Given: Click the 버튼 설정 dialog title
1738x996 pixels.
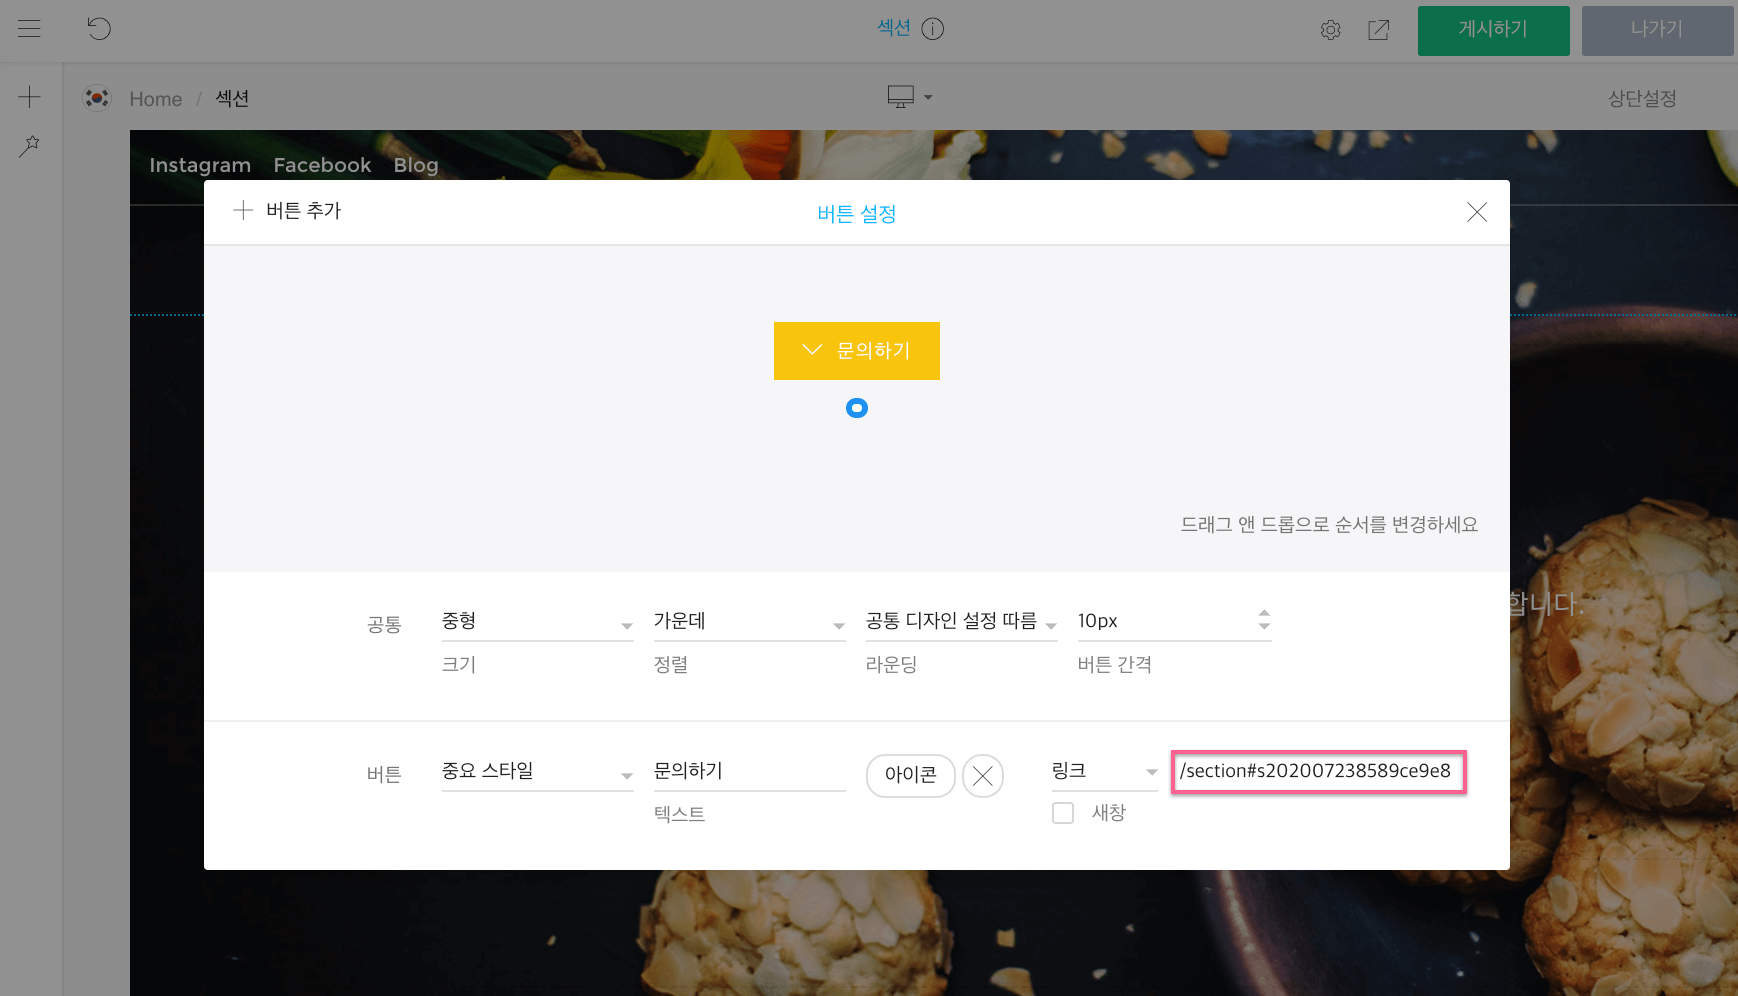Looking at the screenshot, I should (x=857, y=214).
